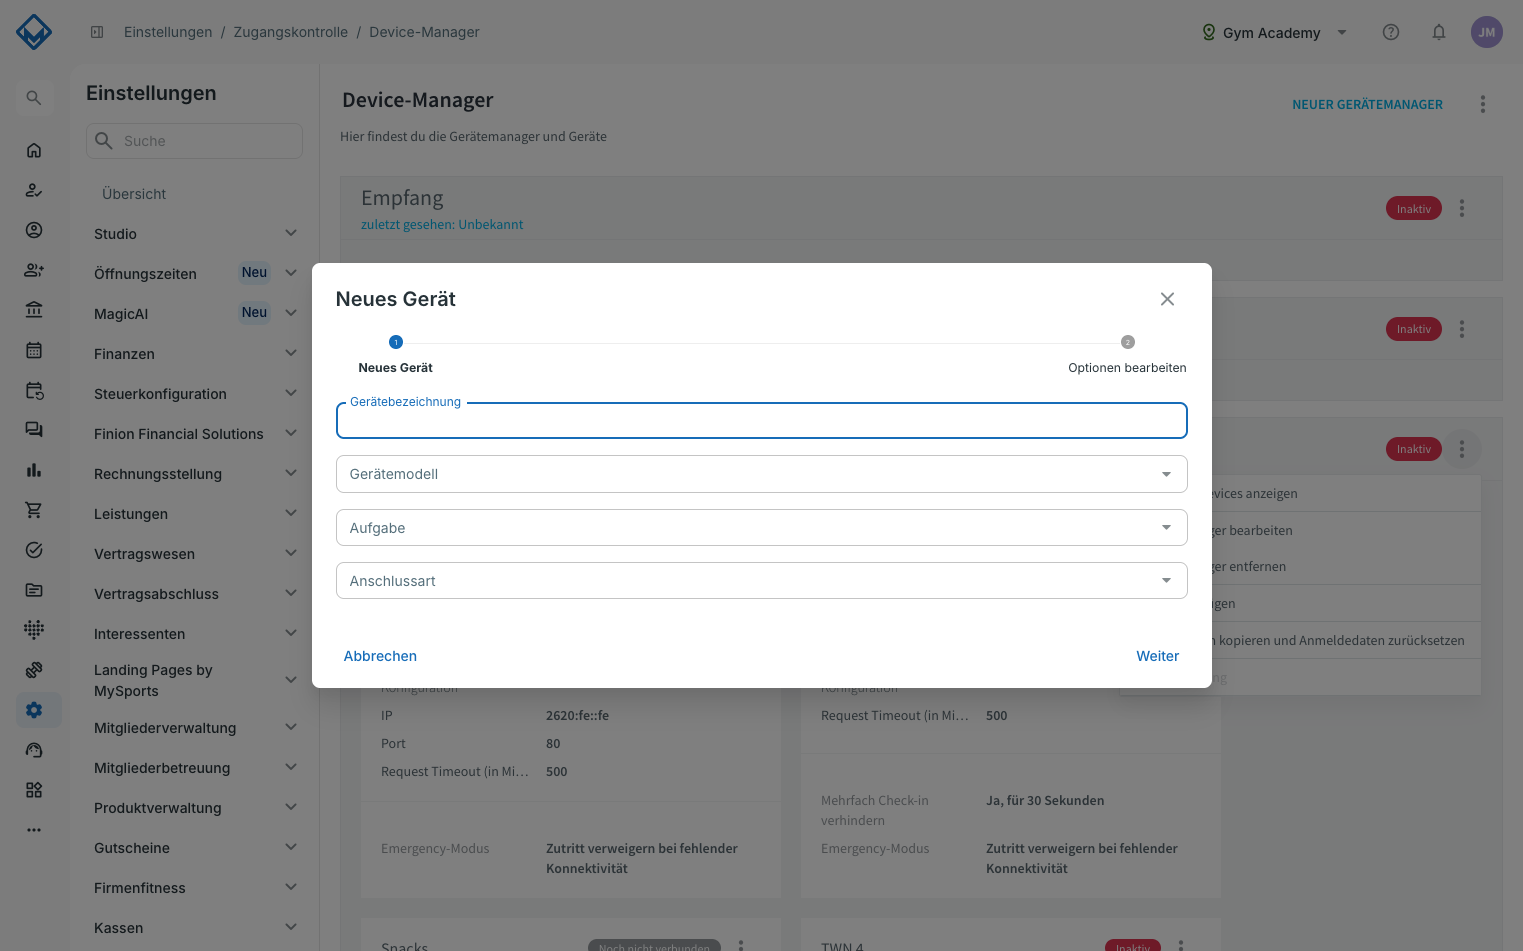
Task: Open the calendar icon in left rail
Action: tap(34, 350)
